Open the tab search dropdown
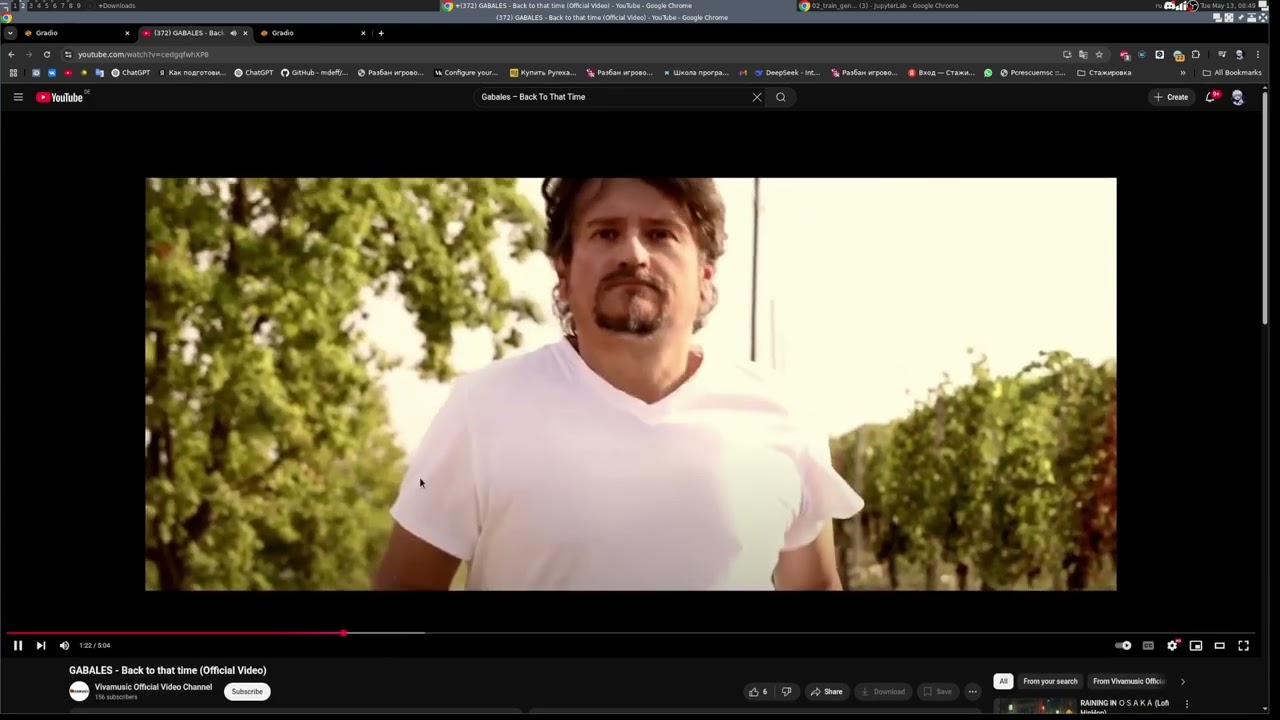 [x=10, y=33]
